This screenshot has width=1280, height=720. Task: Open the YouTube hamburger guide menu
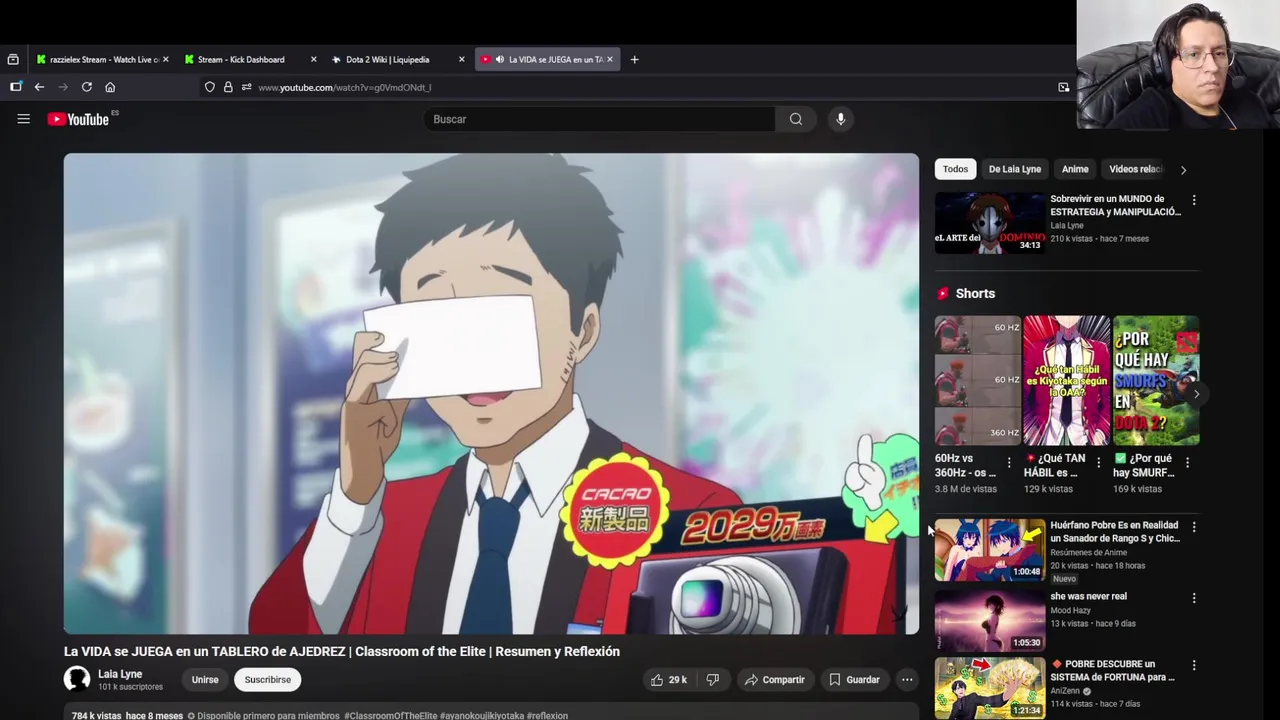(23, 119)
